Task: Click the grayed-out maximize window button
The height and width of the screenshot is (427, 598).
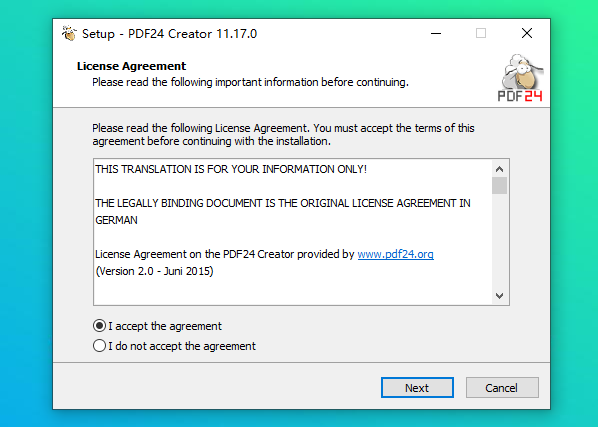Action: coord(481,34)
